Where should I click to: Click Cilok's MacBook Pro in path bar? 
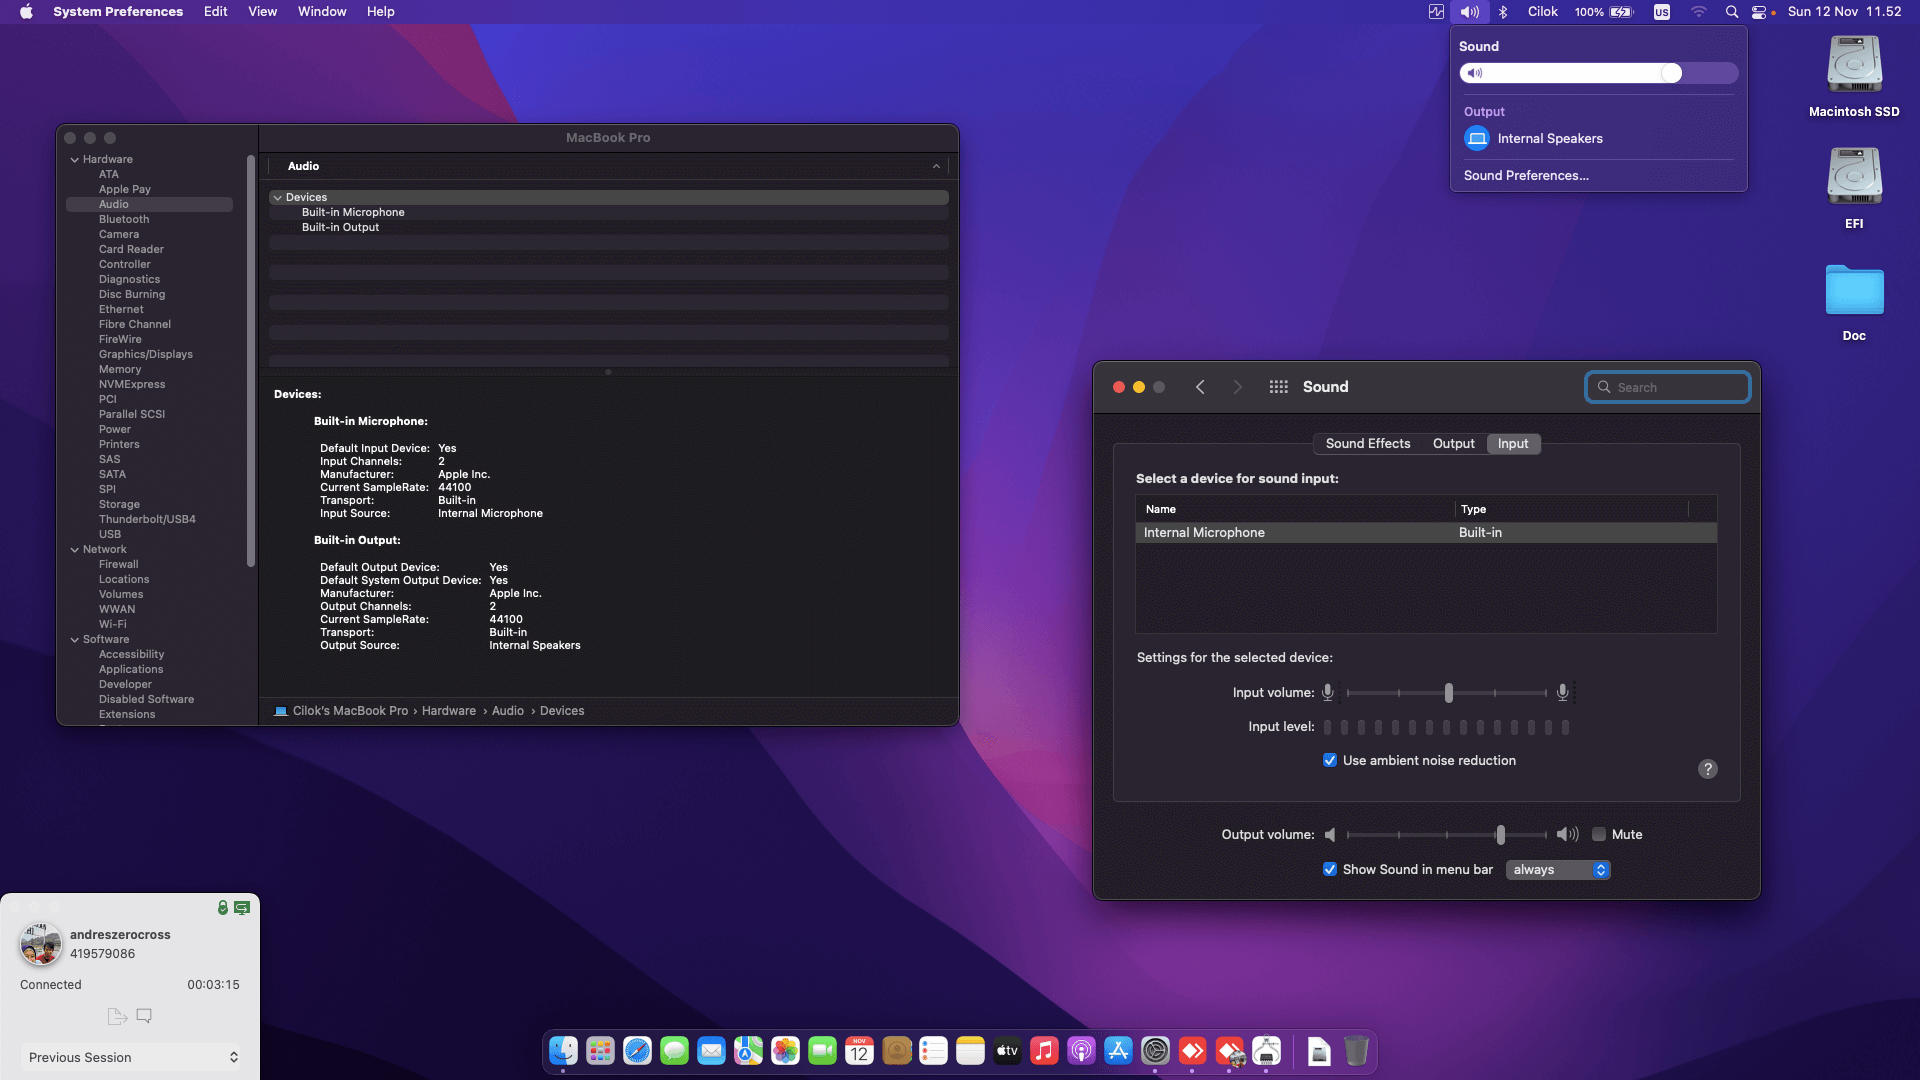coord(350,711)
